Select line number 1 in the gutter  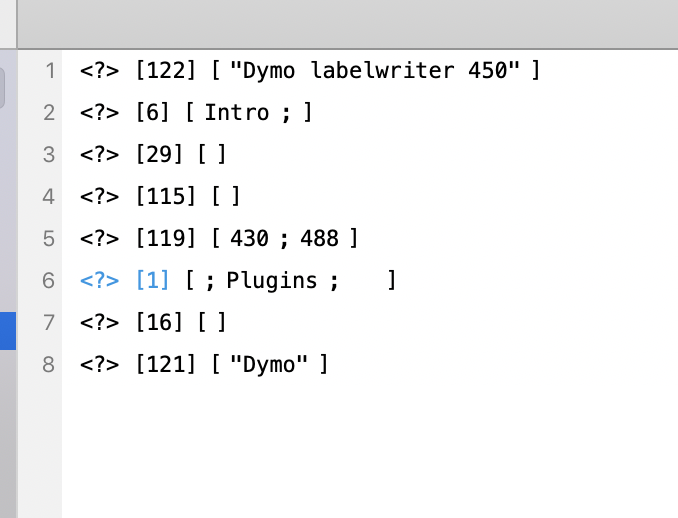51,71
